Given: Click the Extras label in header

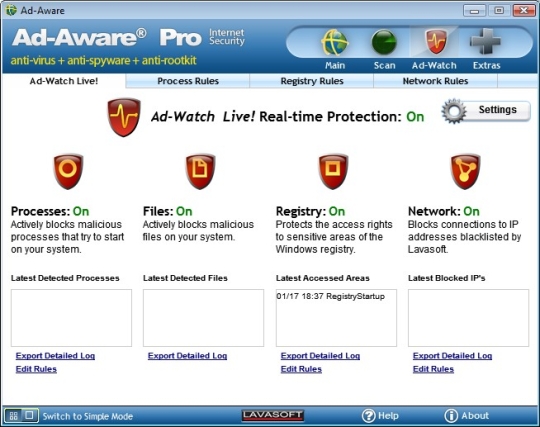Looking at the screenshot, I should click(x=486, y=65).
